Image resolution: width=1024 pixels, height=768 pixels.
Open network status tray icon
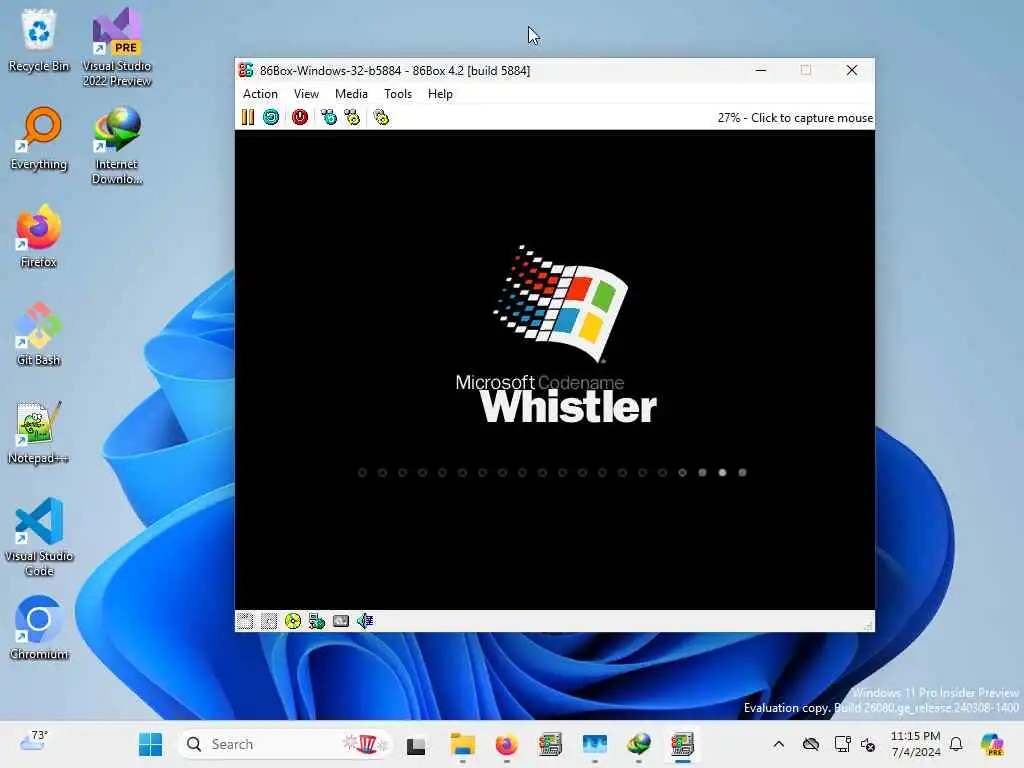842,744
